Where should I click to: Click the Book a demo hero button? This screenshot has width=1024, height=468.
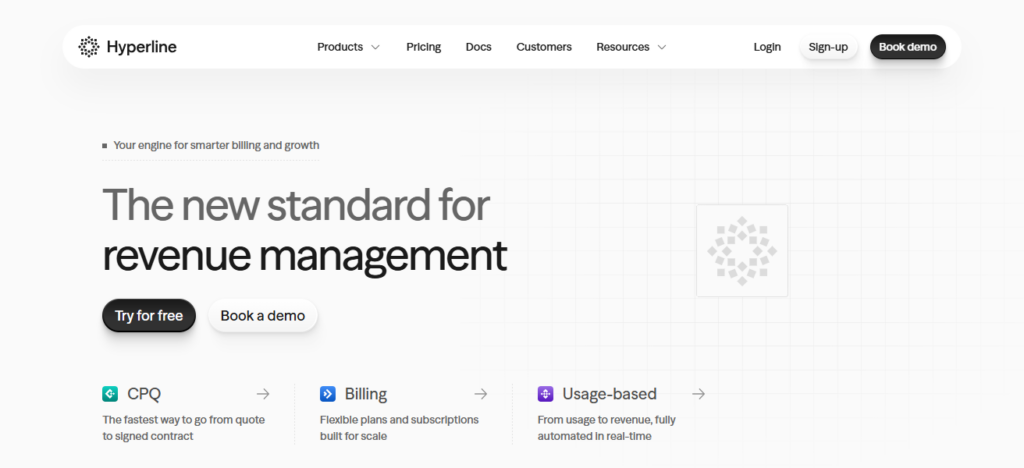tap(263, 316)
